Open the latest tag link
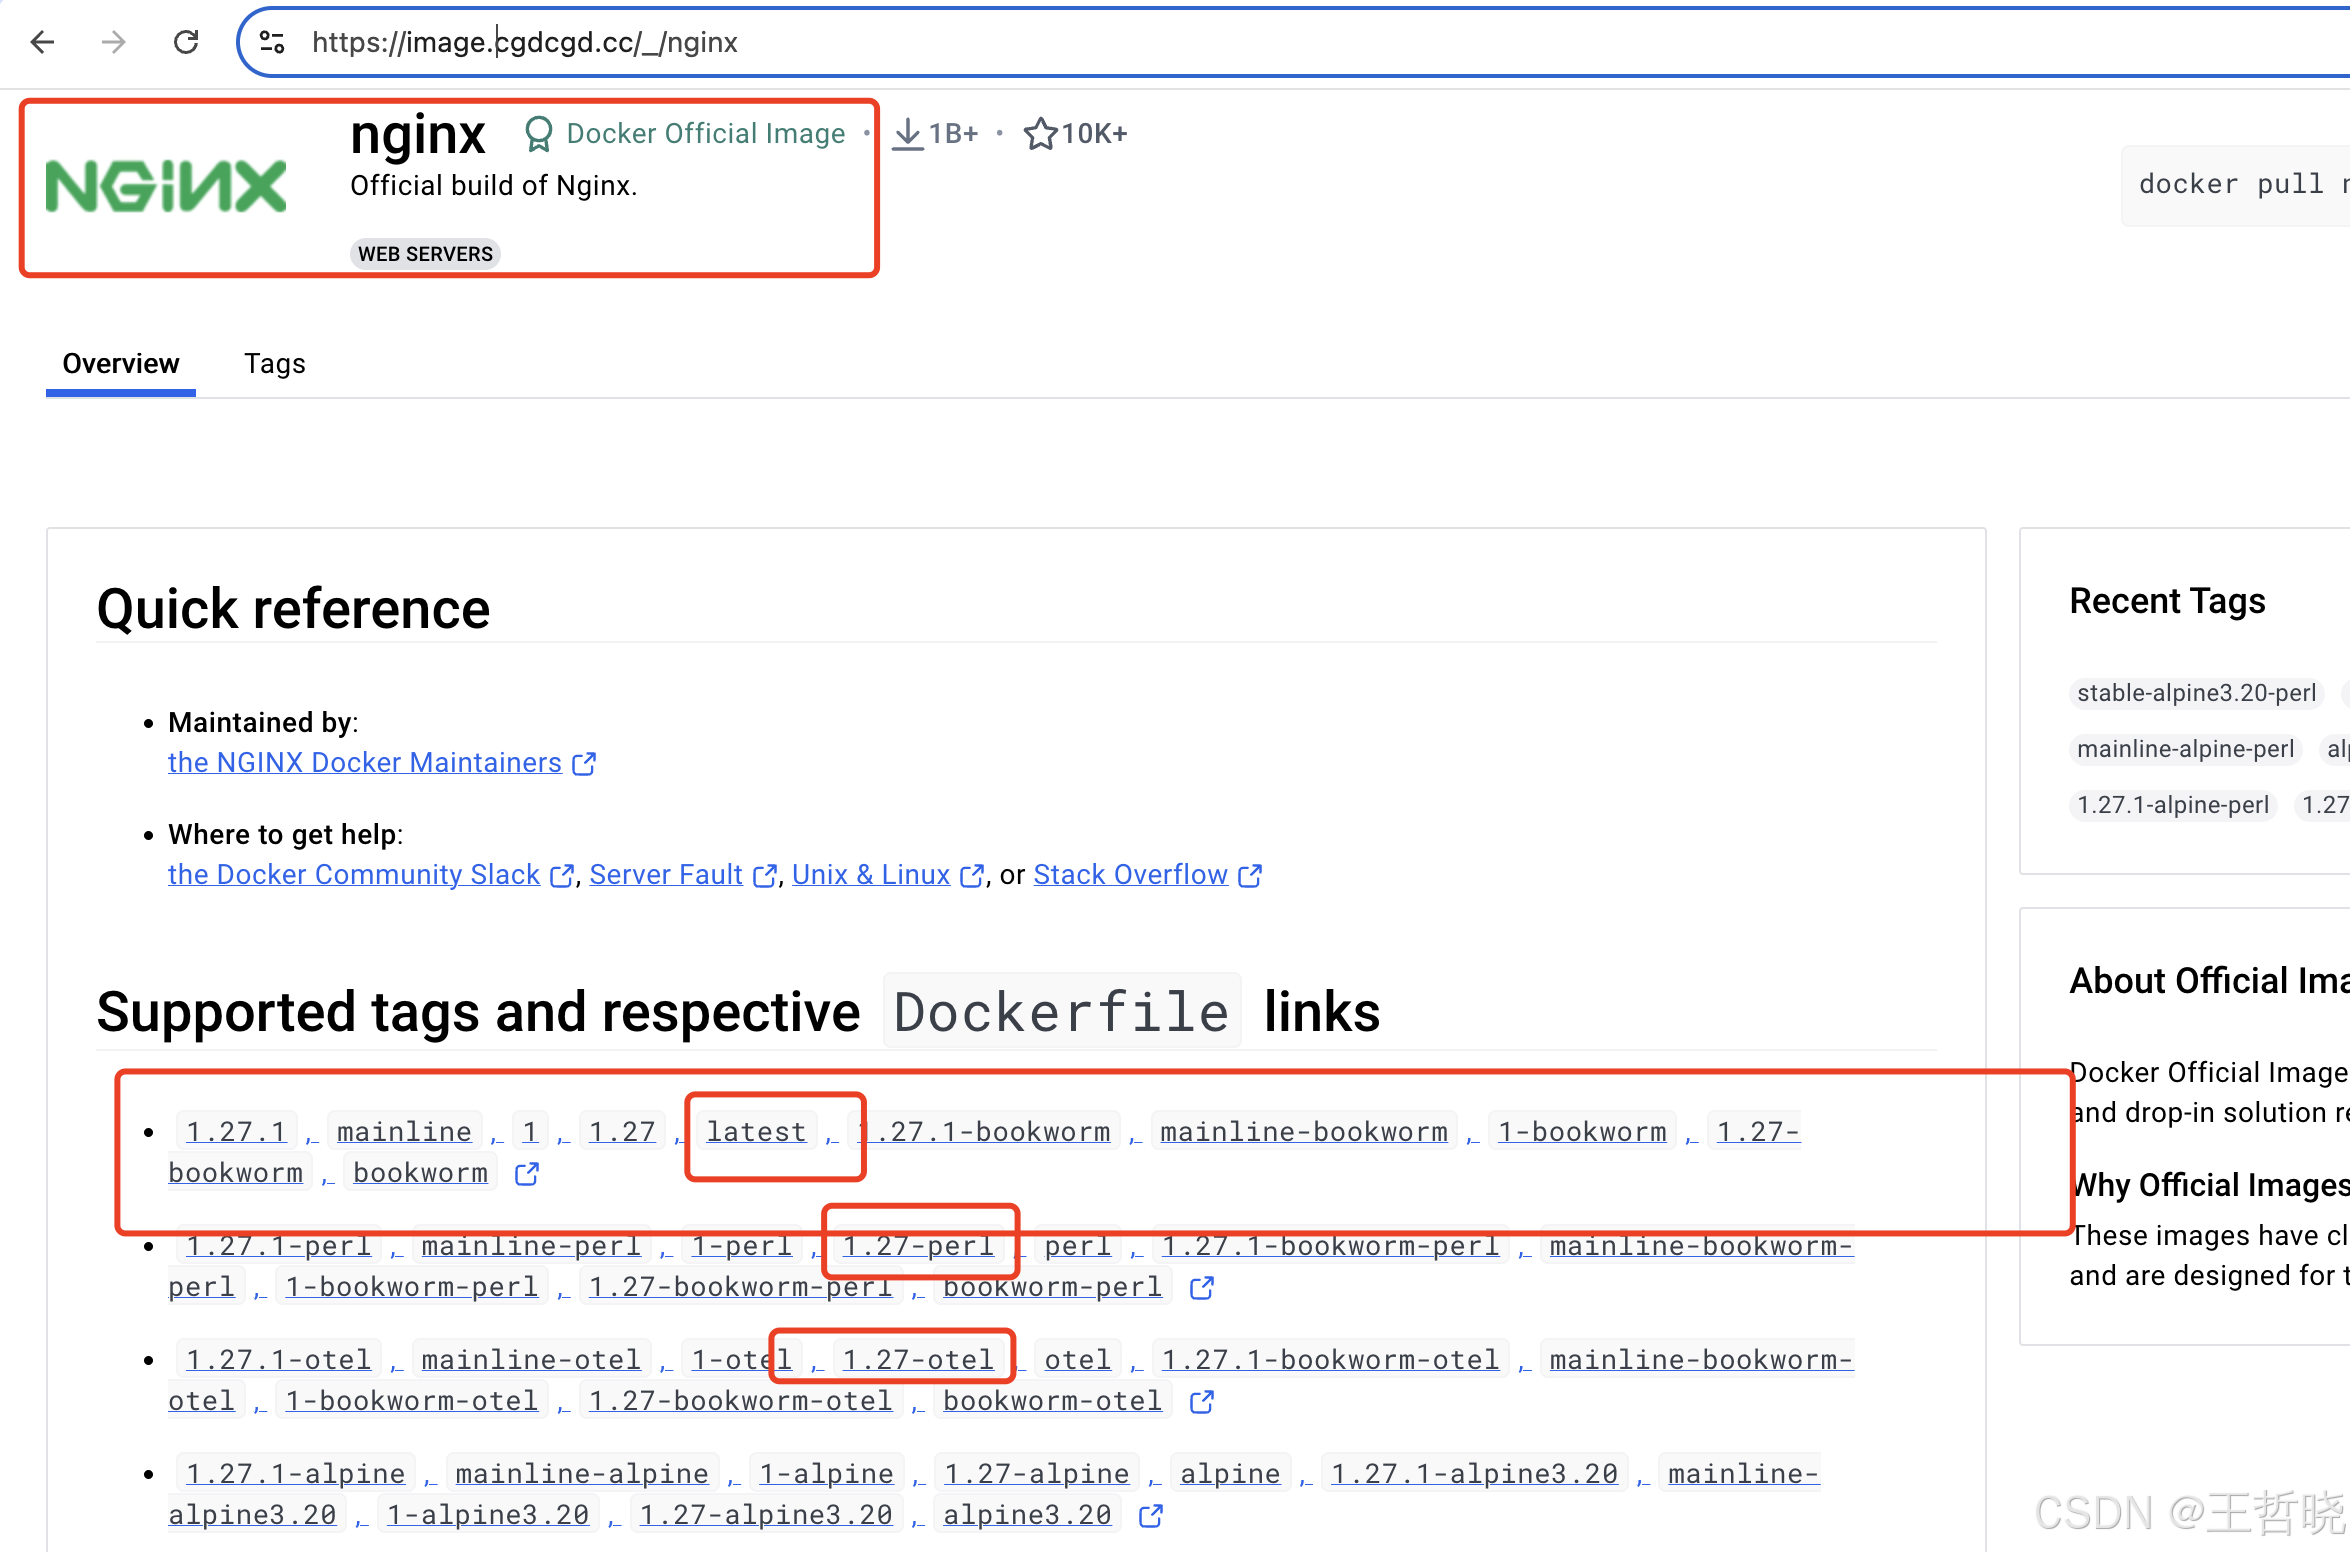Viewport: 2350px width, 1552px height. coord(756,1132)
